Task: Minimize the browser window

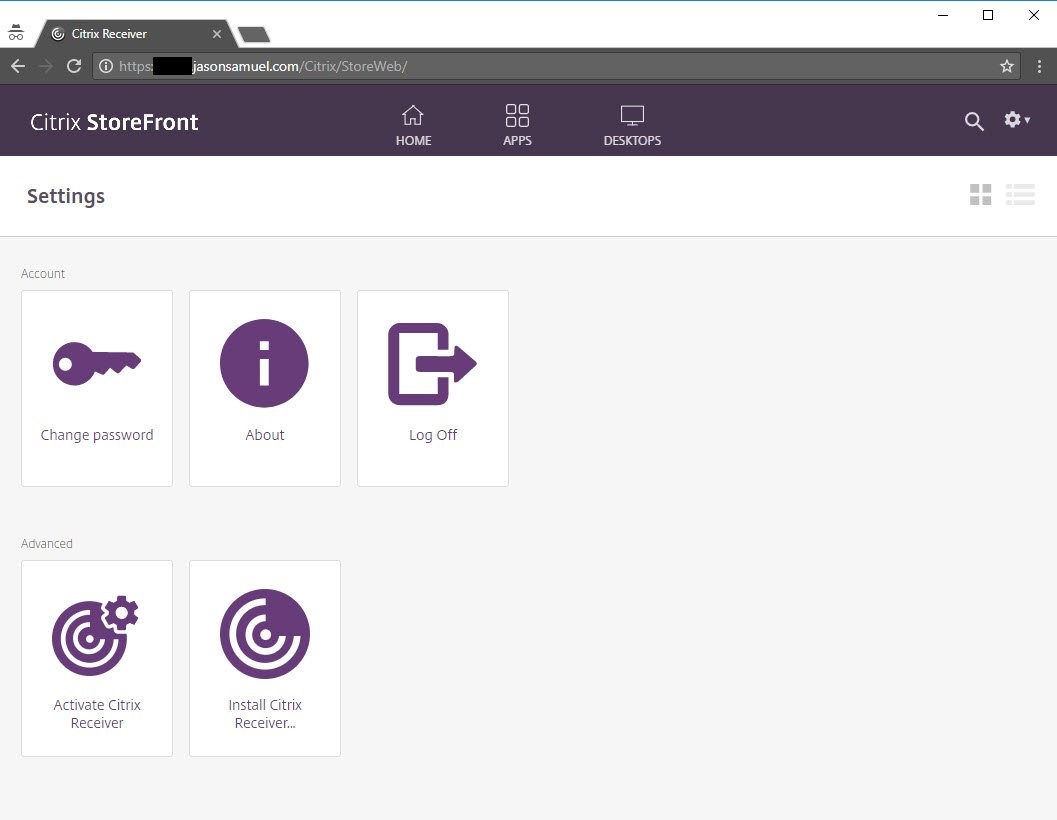Action: click(x=943, y=15)
